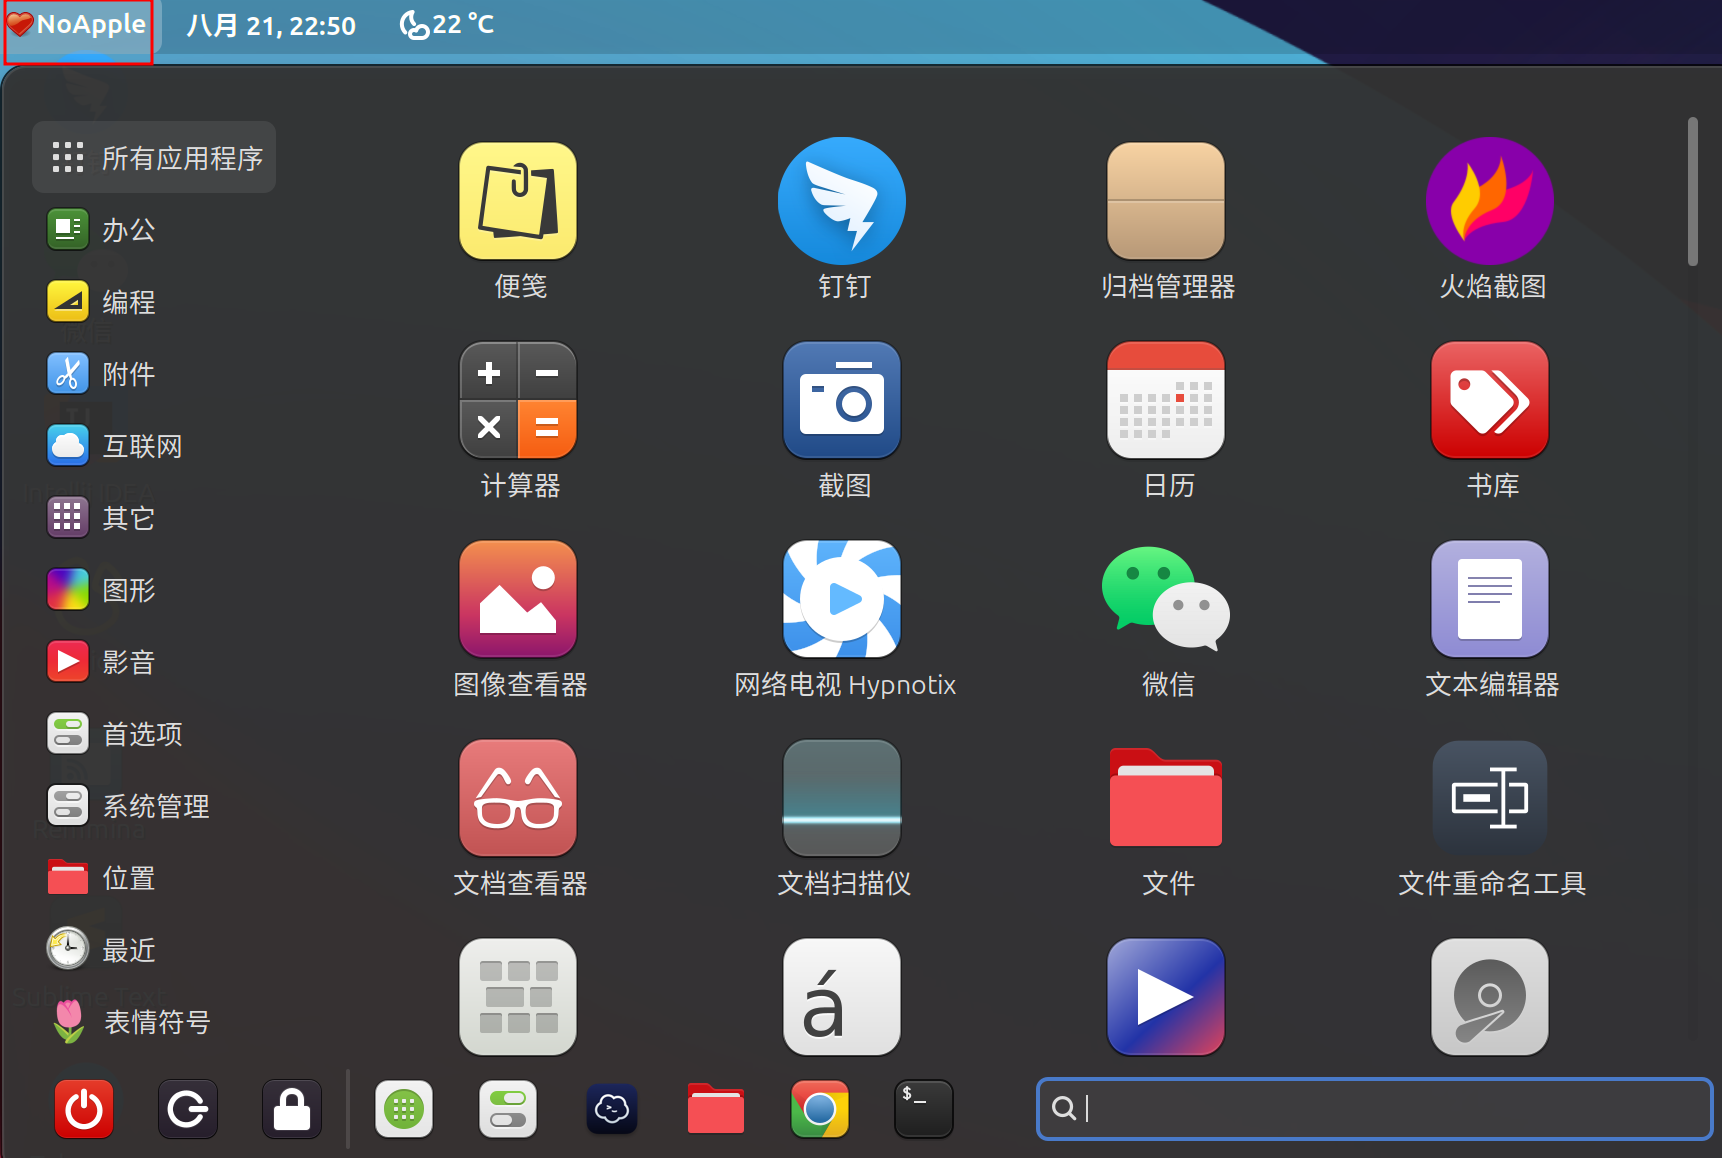Screen dimensions: 1722x1158
Task: Open system settings toggle favorite icon
Action: [508, 1109]
